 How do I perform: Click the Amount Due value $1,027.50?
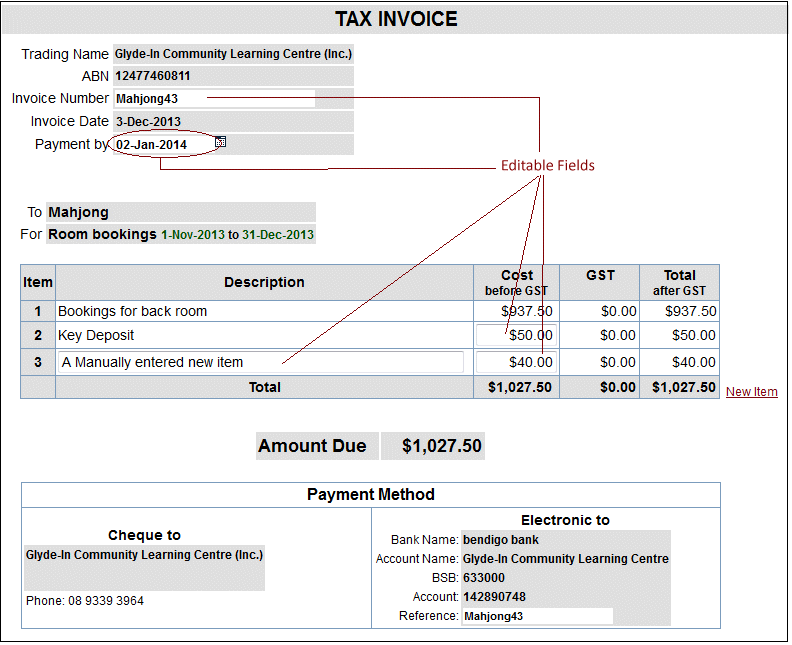(x=441, y=446)
